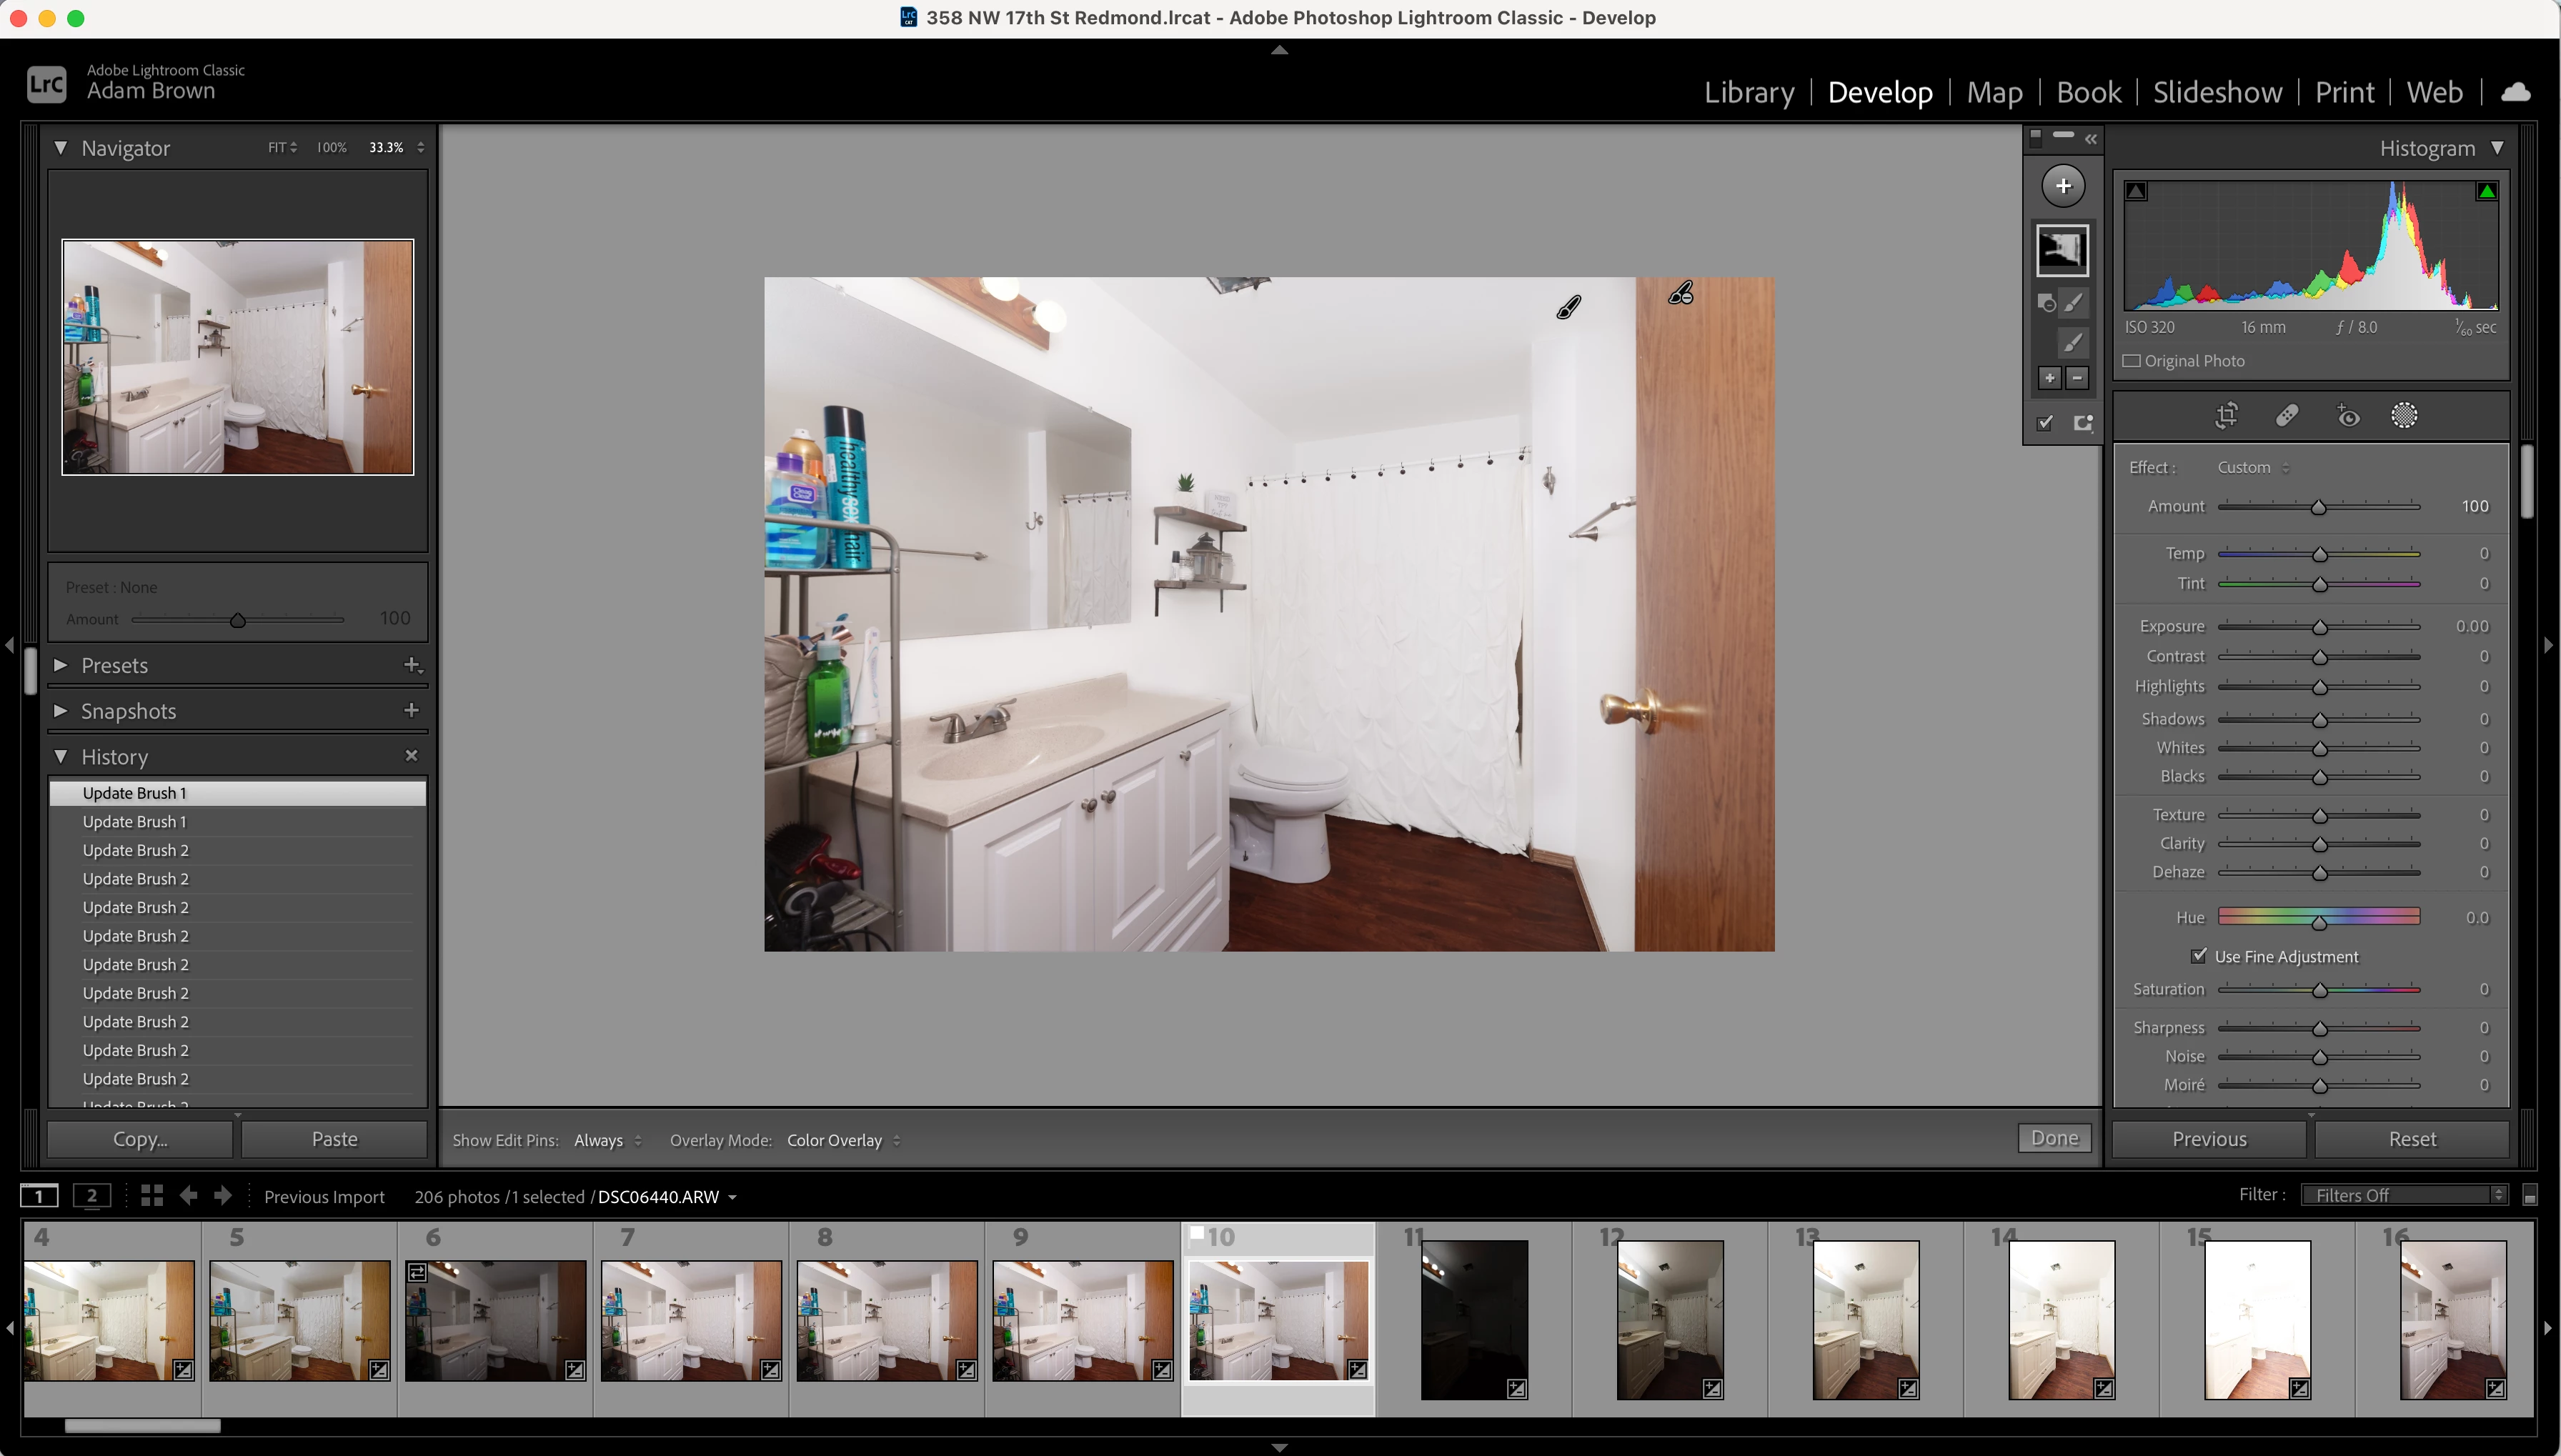The height and width of the screenshot is (1456, 2561).
Task: Select the Red Eye Correction tool
Action: (2347, 416)
